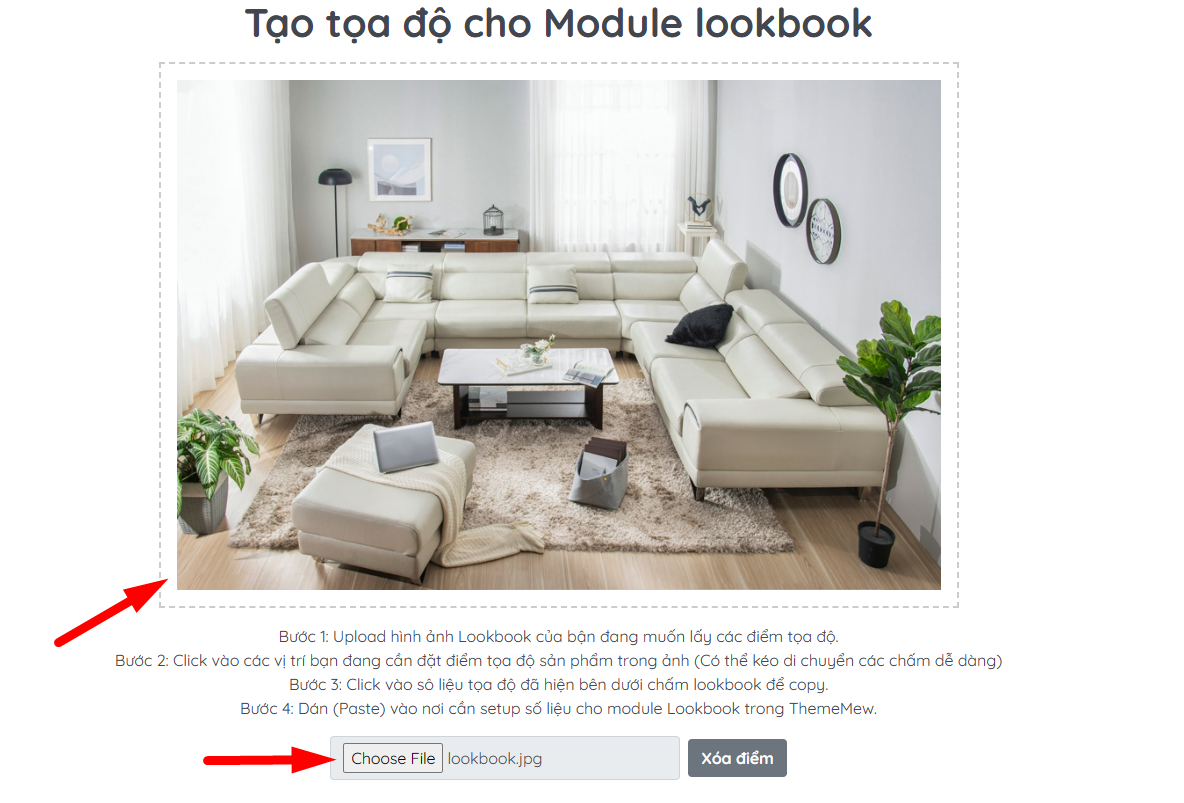The height and width of the screenshot is (803, 1184).
Task: Click the Bước 4 instruction line
Action: click(558, 709)
